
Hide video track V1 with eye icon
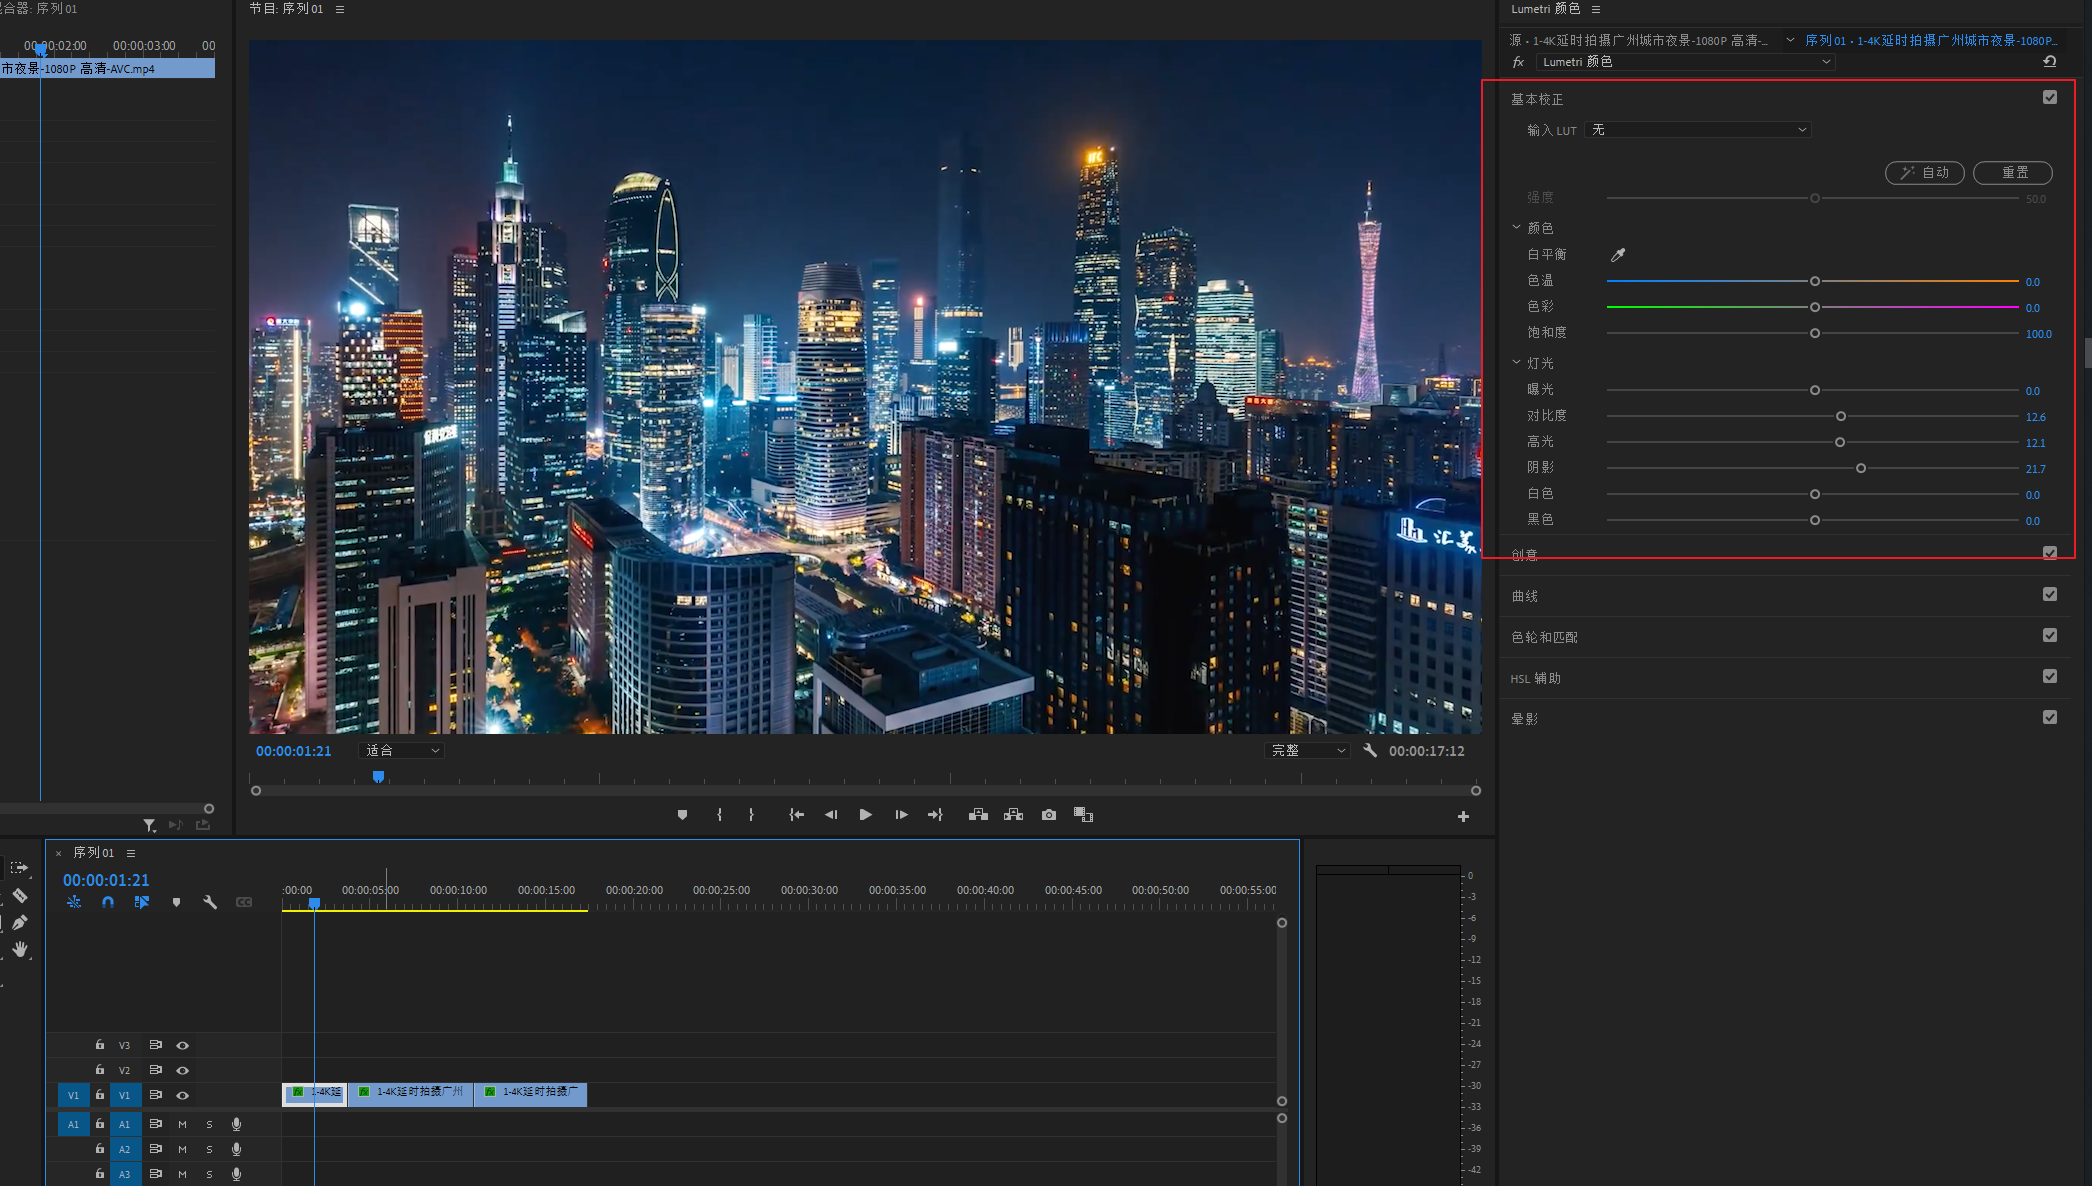pos(182,1095)
